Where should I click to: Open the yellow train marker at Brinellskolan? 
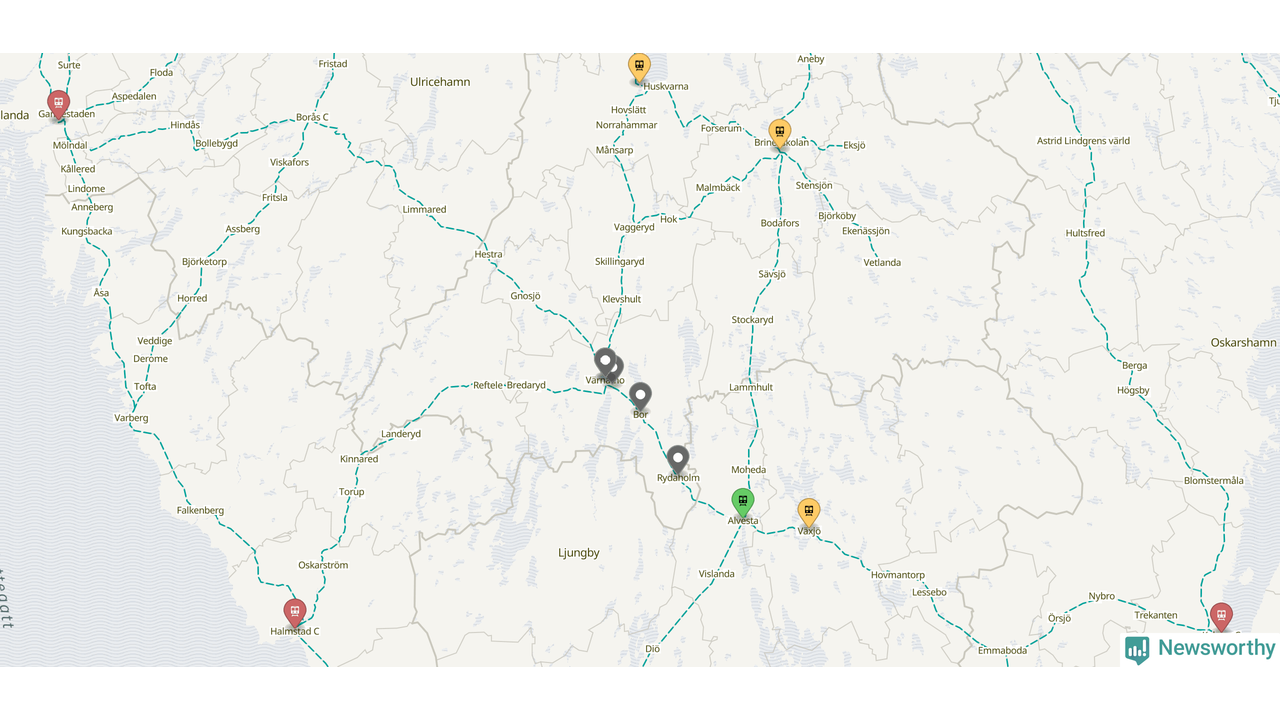780,133
